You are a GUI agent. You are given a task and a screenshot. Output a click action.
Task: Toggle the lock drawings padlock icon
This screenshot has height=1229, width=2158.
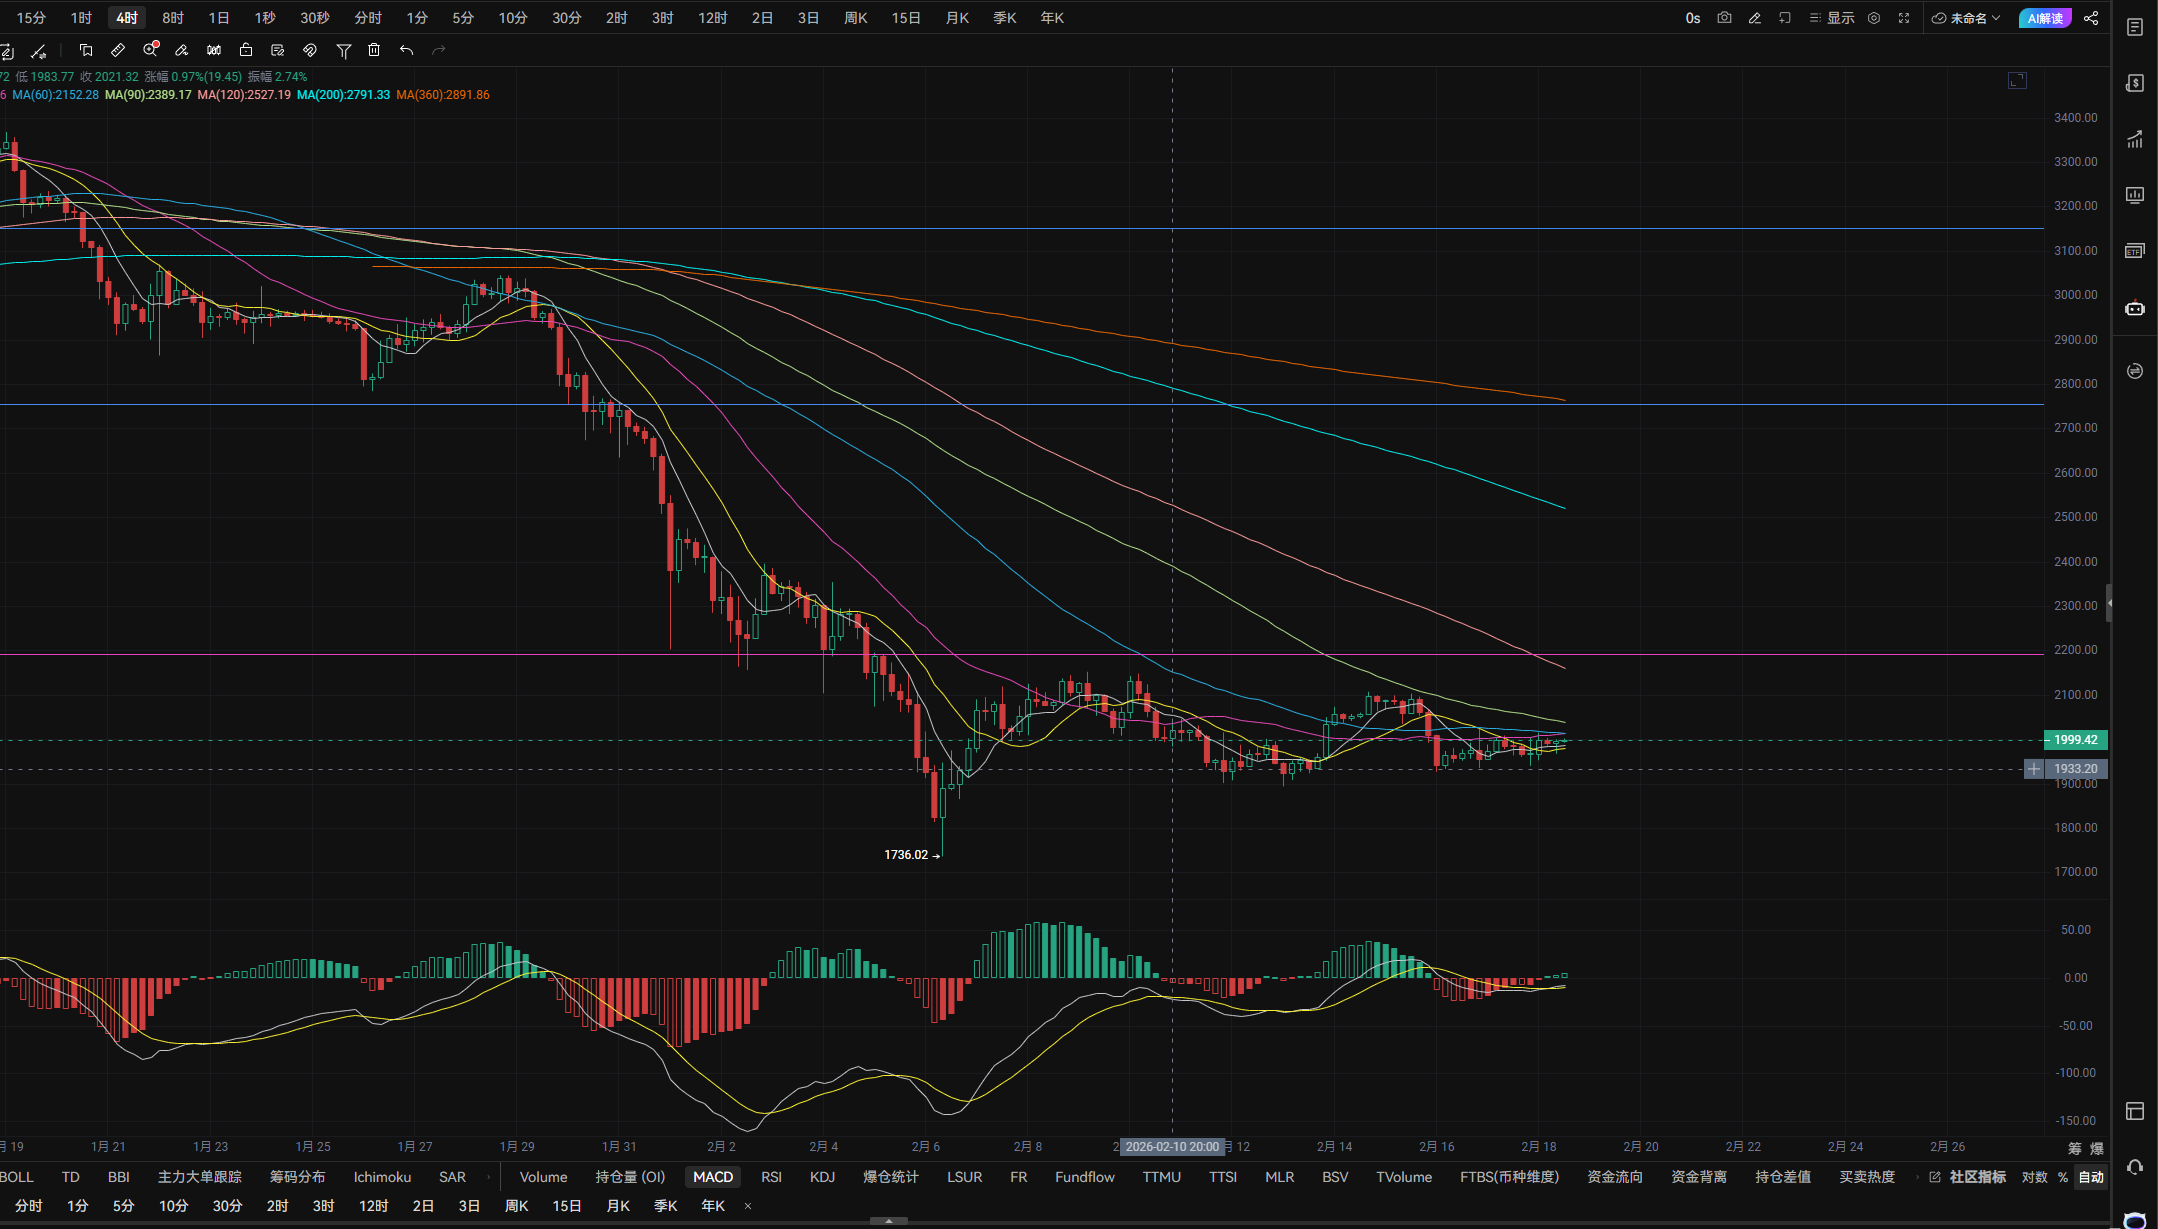coord(246,50)
